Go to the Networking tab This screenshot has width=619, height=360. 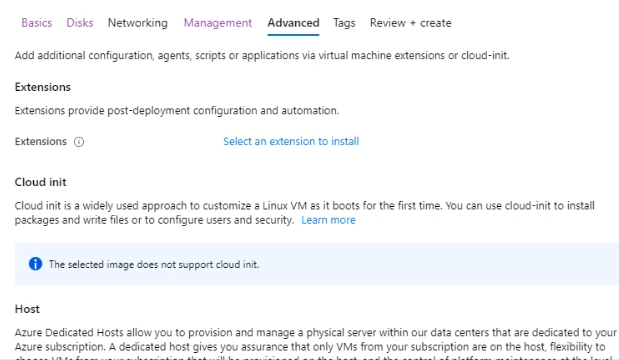pyautogui.click(x=138, y=23)
